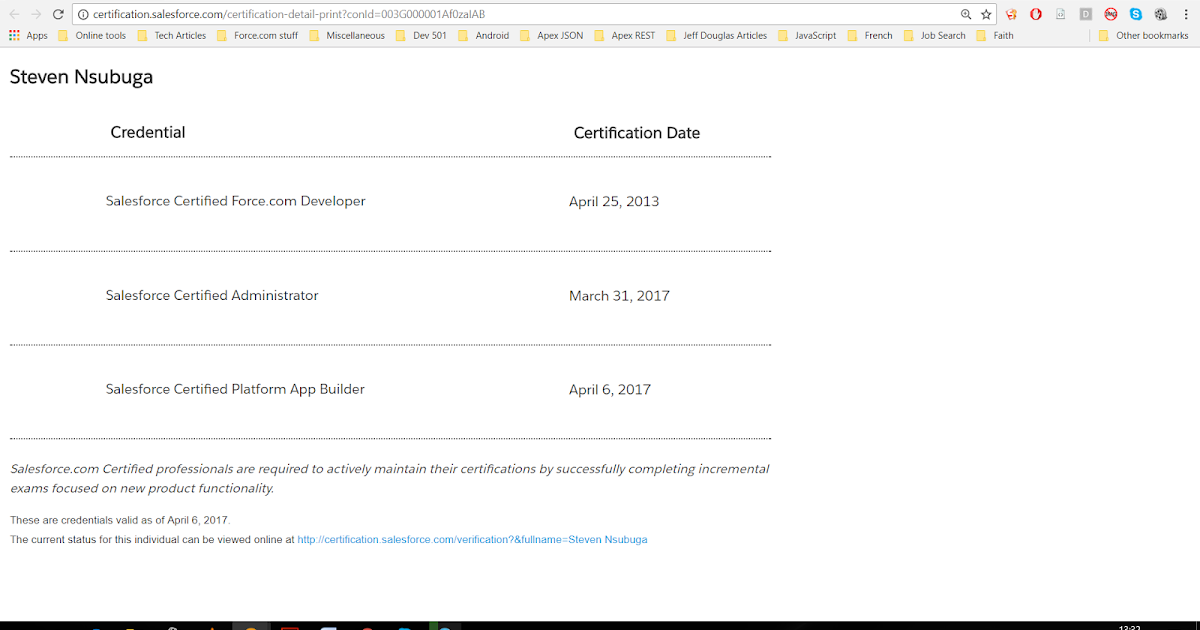This screenshot has height=630, width=1200.
Task: Click the Steven Nsubuga name heading
Action: click(x=81, y=77)
